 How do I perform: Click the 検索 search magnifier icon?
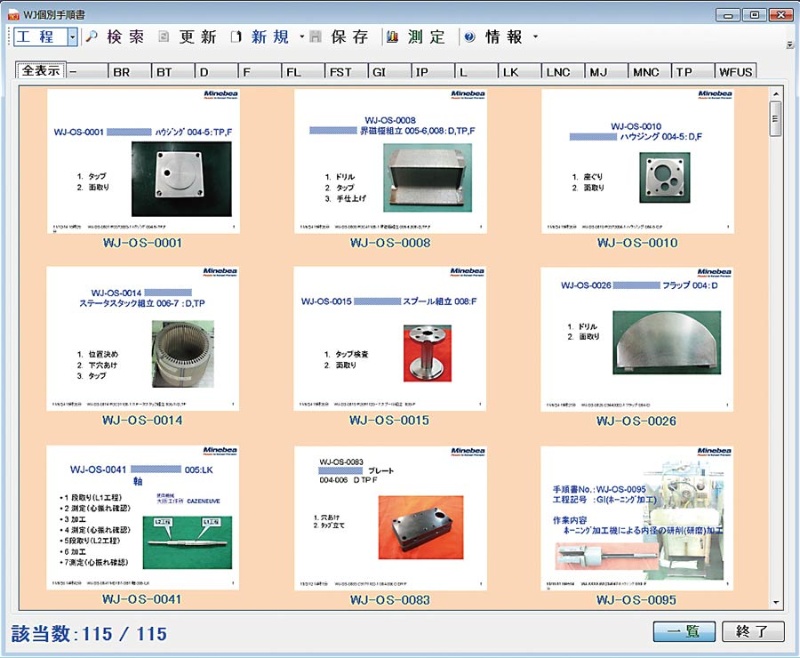pyautogui.click(x=91, y=37)
